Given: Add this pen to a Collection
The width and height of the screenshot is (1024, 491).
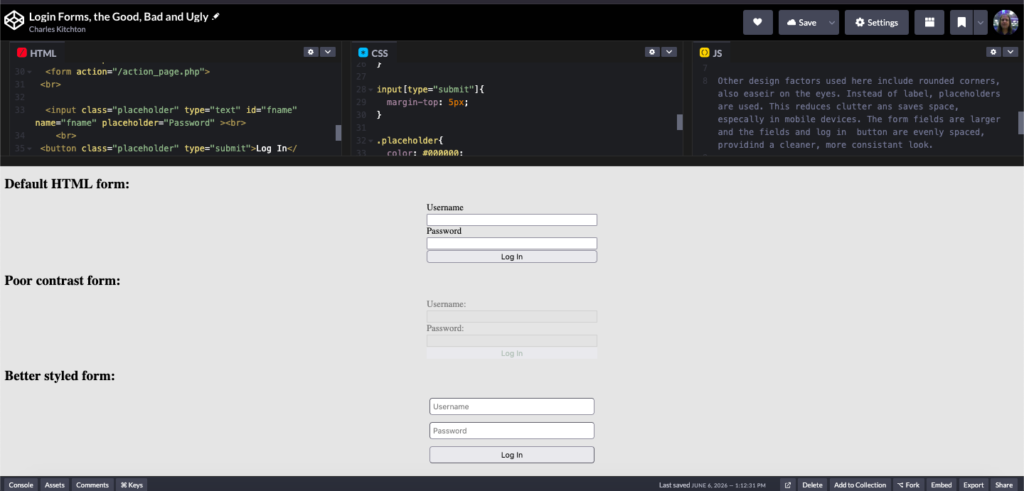Looking at the screenshot, I should coord(860,485).
